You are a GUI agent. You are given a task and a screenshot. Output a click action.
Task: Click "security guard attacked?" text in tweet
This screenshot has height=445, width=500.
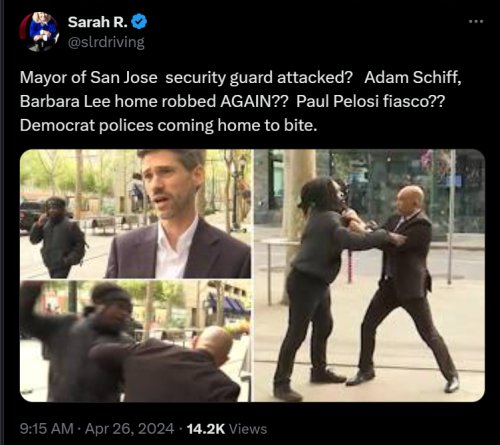point(259,77)
